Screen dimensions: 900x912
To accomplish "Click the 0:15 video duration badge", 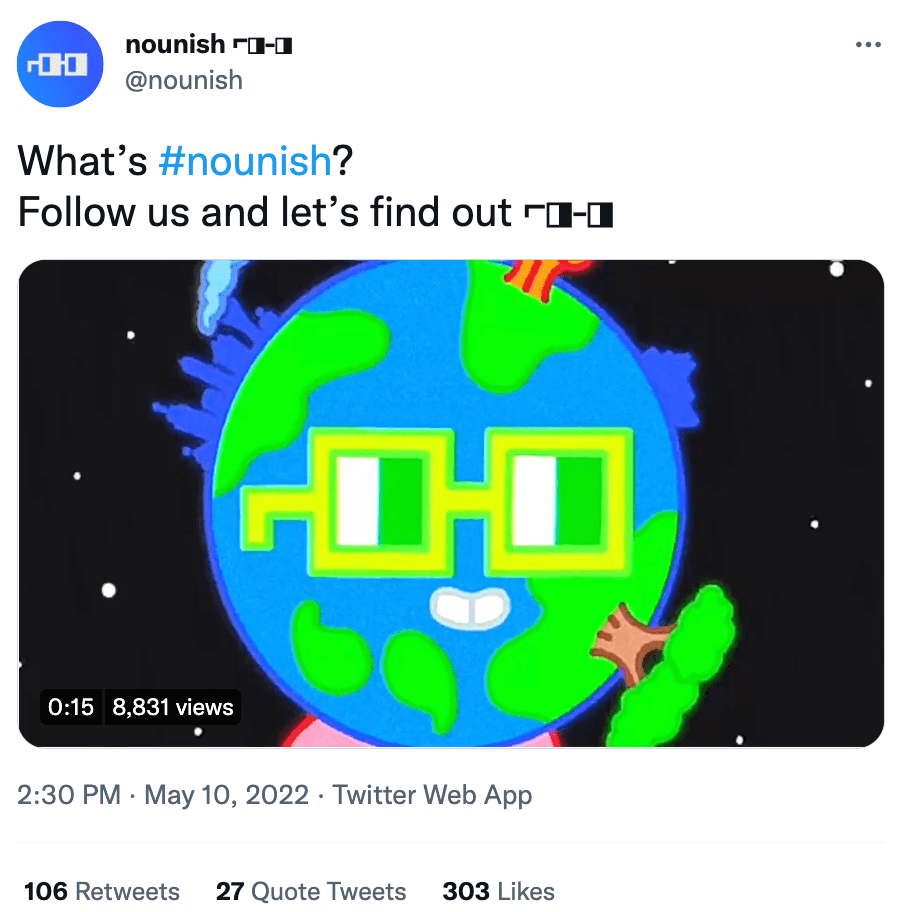I will (x=70, y=707).
